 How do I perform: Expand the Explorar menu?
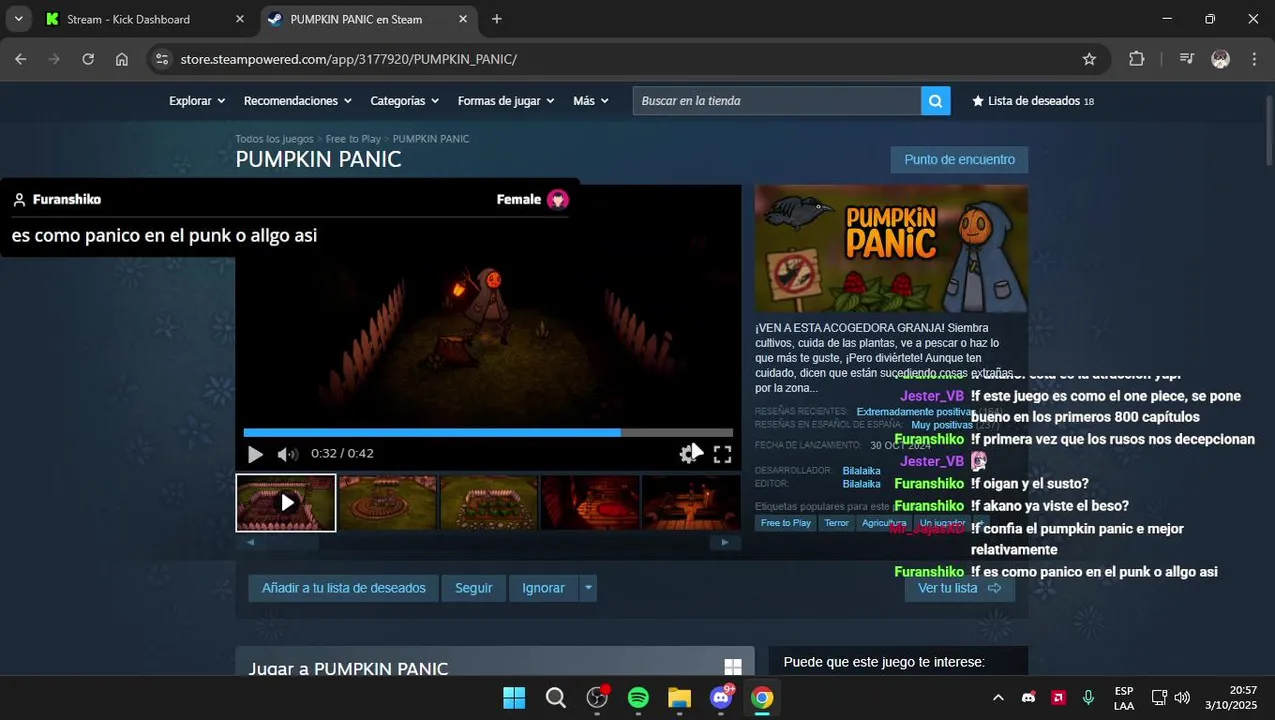pyautogui.click(x=197, y=101)
